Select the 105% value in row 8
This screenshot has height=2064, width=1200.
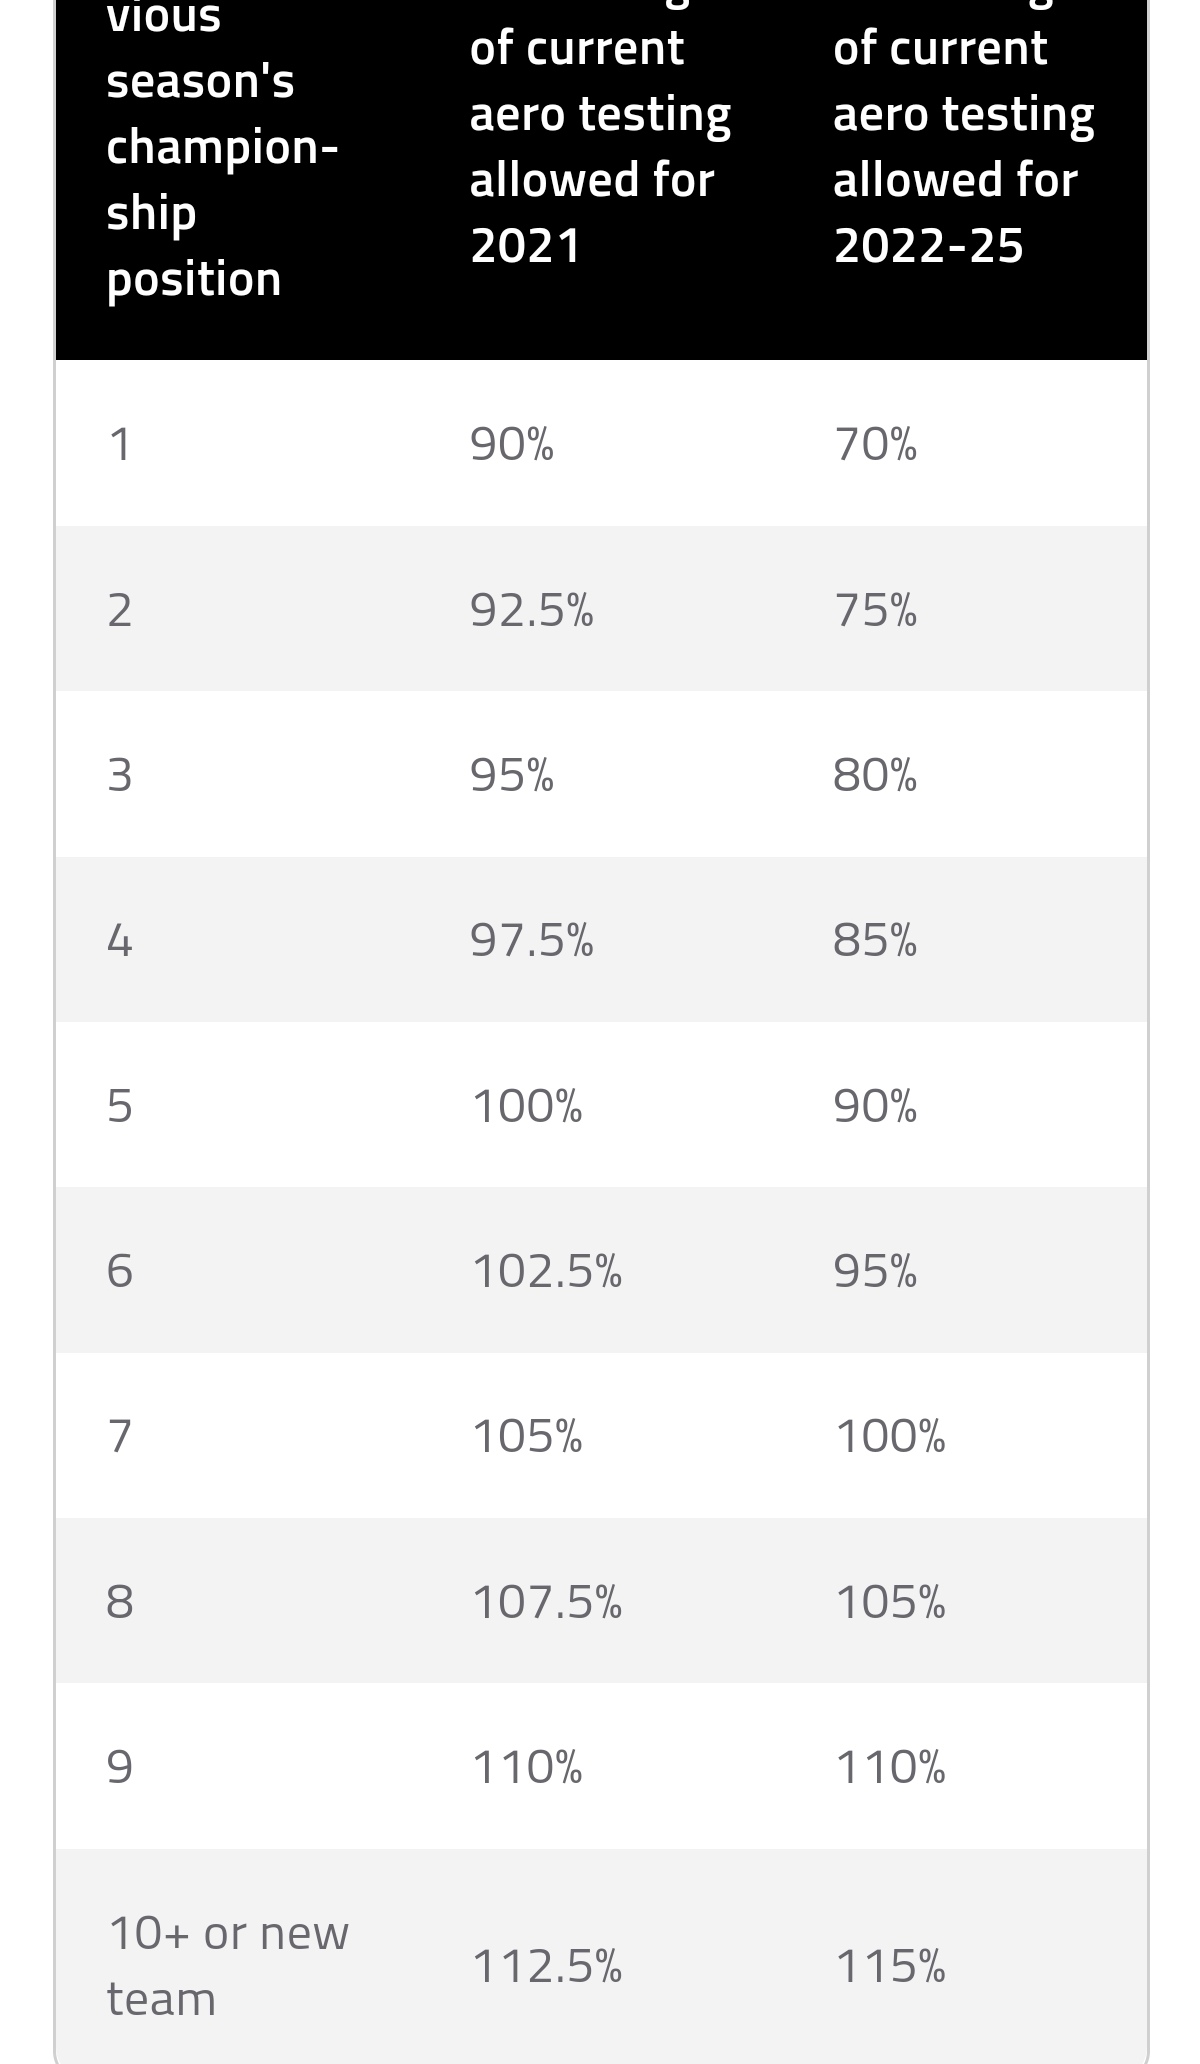pos(890,1602)
